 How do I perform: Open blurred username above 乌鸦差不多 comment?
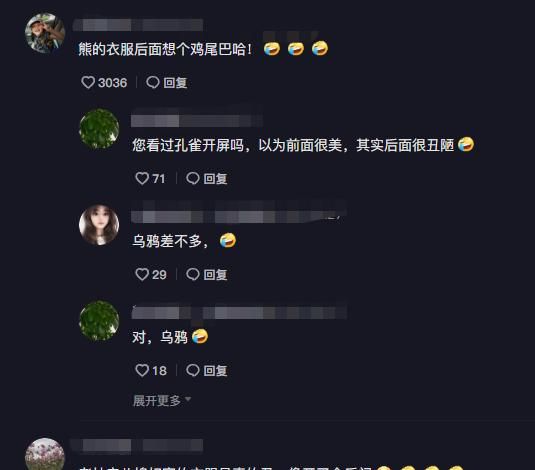tap(239, 216)
